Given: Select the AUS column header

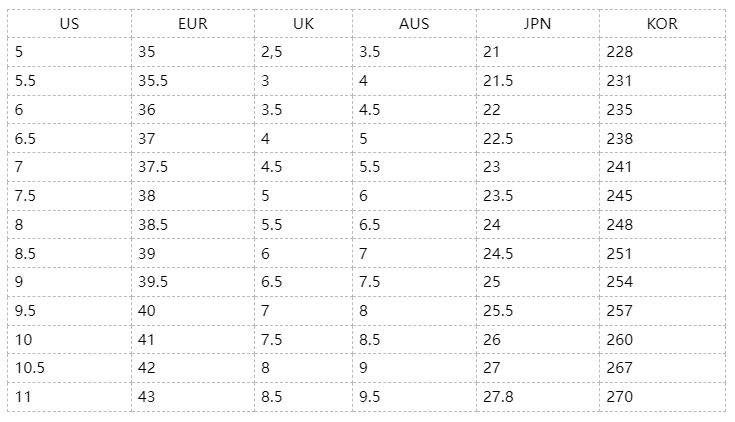Looking at the screenshot, I should 414,24.
